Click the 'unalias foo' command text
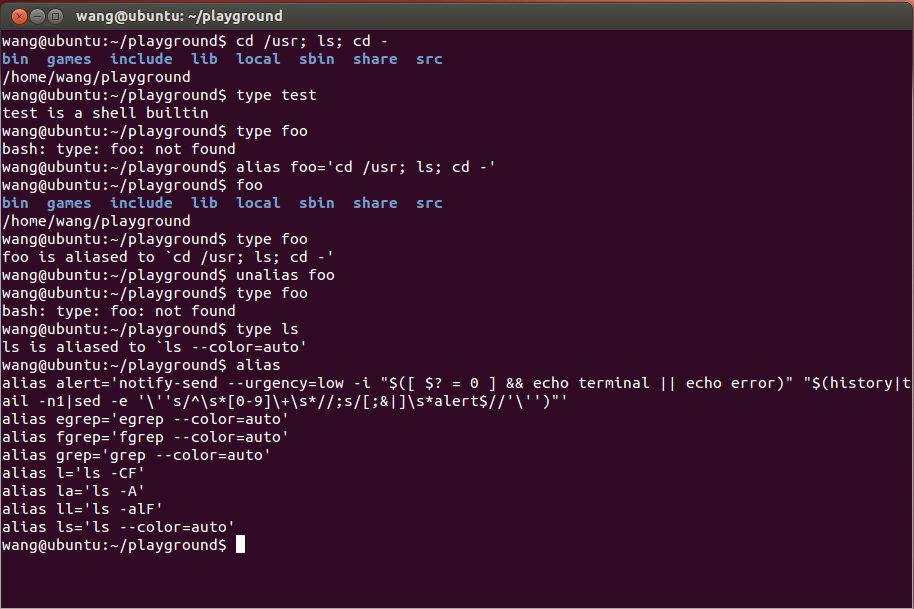 285,274
